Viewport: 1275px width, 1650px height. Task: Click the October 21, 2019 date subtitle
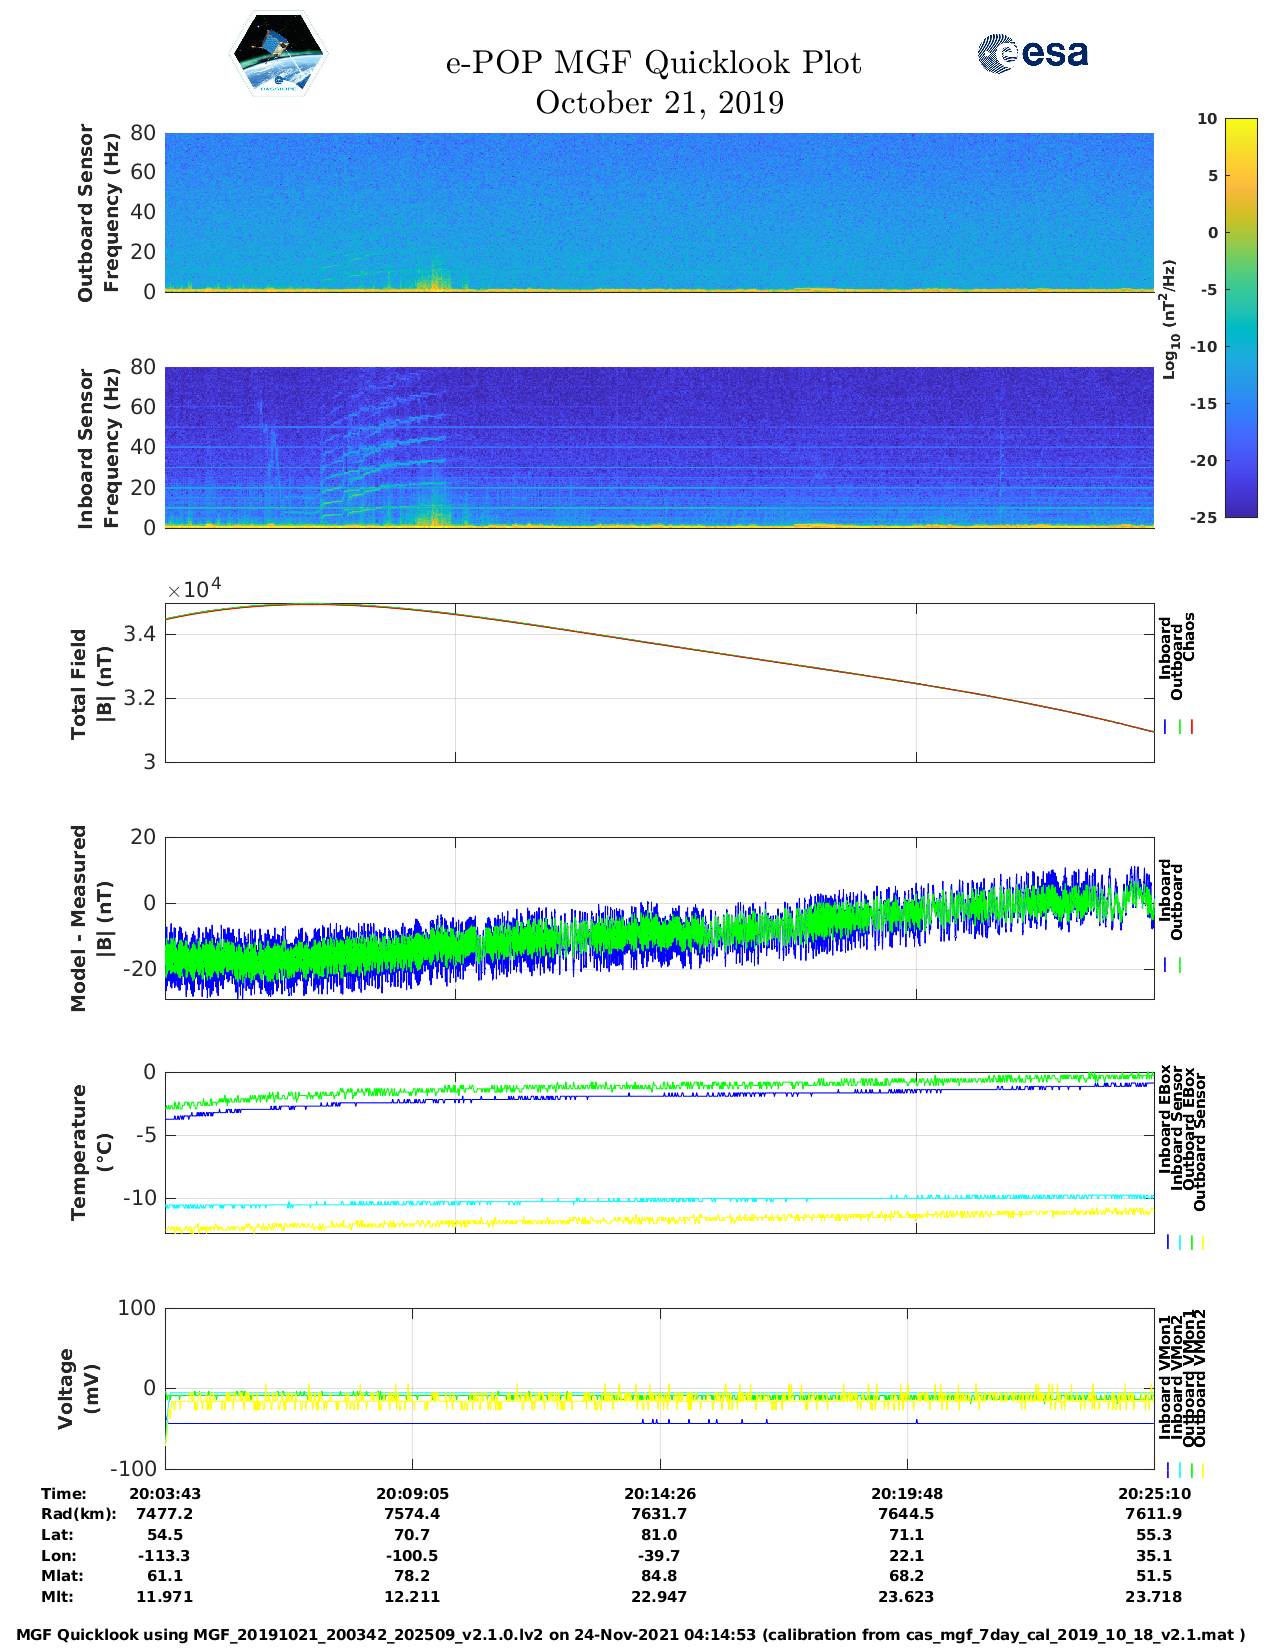click(659, 103)
